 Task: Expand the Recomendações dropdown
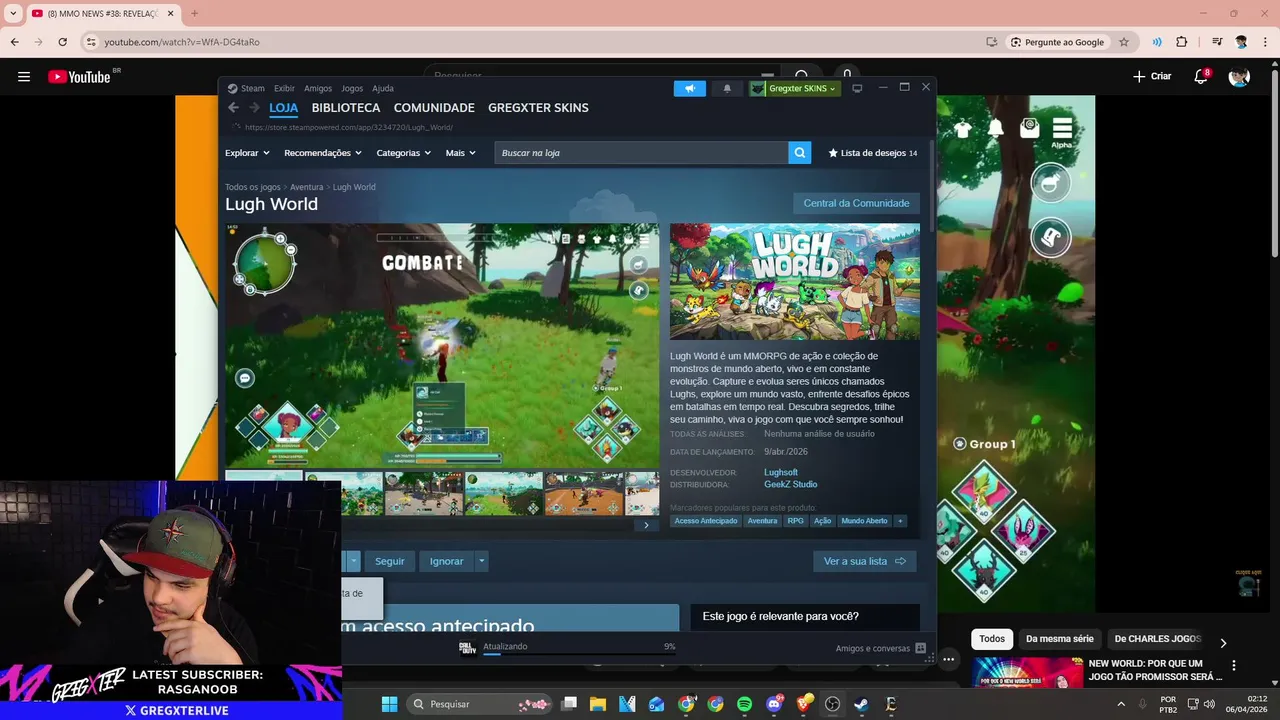pos(323,153)
